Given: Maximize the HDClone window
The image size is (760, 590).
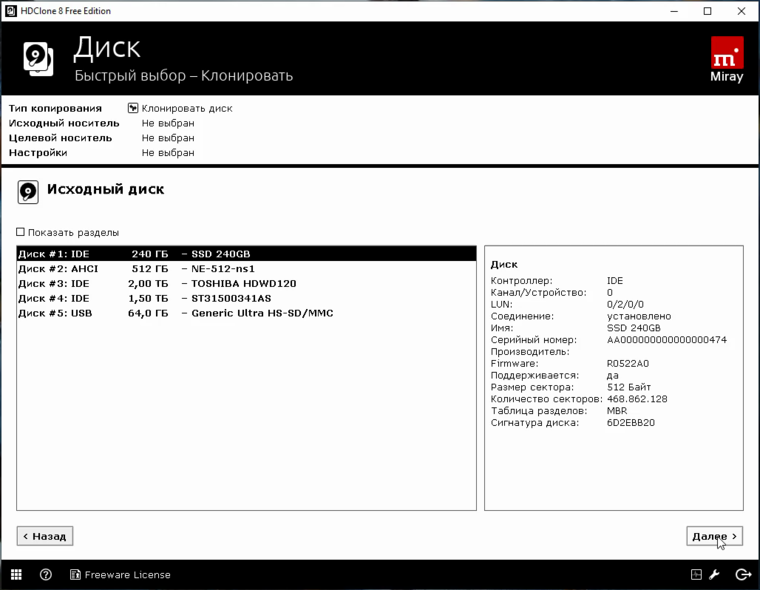Looking at the screenshot, I should coord(708,11).
